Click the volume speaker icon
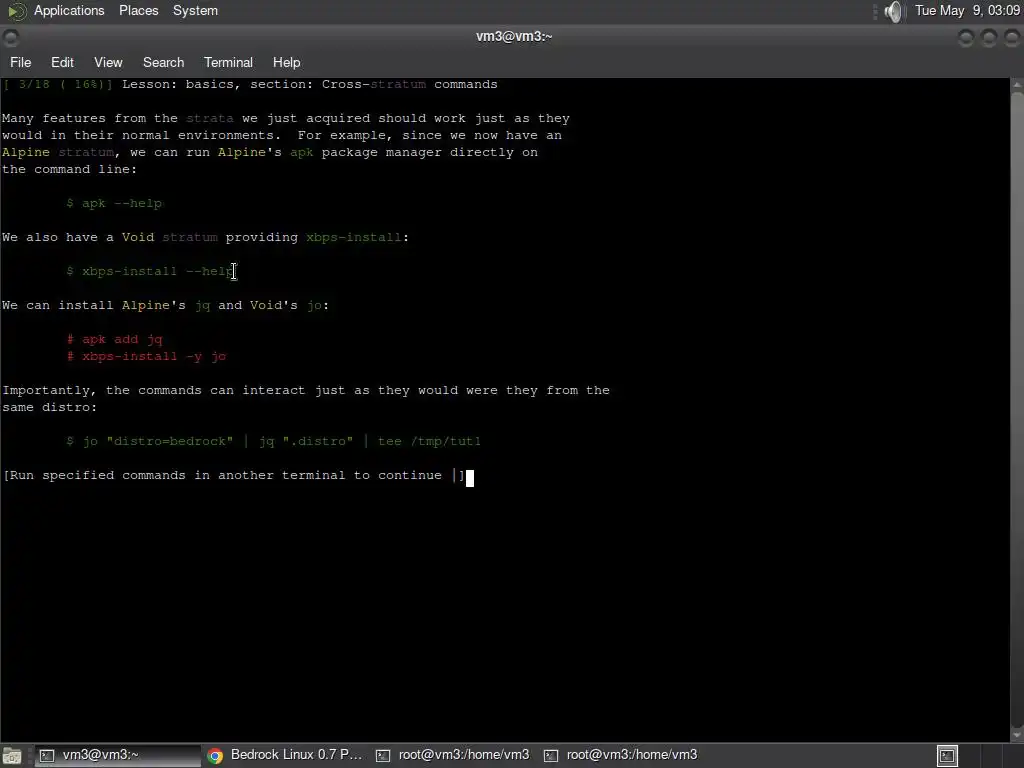 (x=893, y=11)
